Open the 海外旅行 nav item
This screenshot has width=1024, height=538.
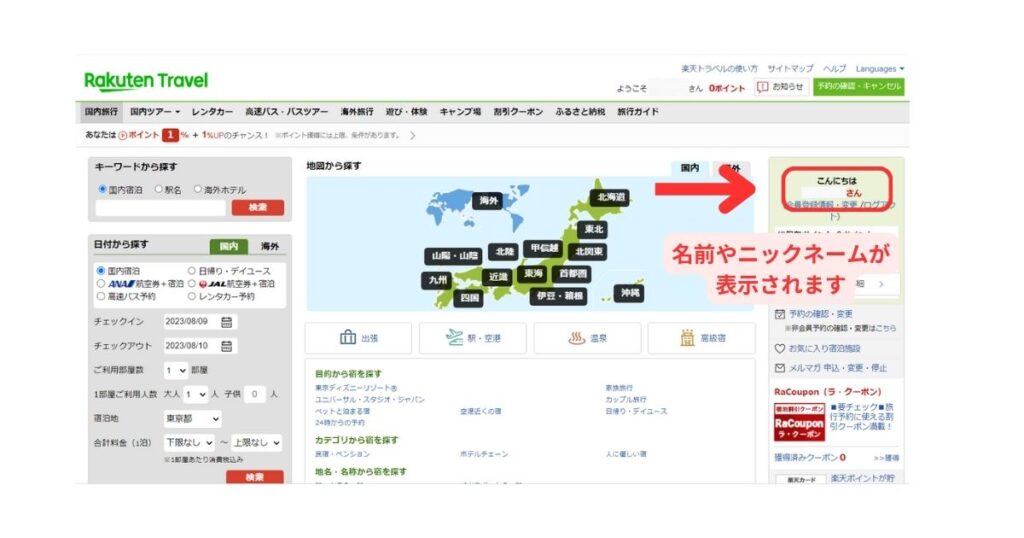pyautogui.click(x=357, y=112)
